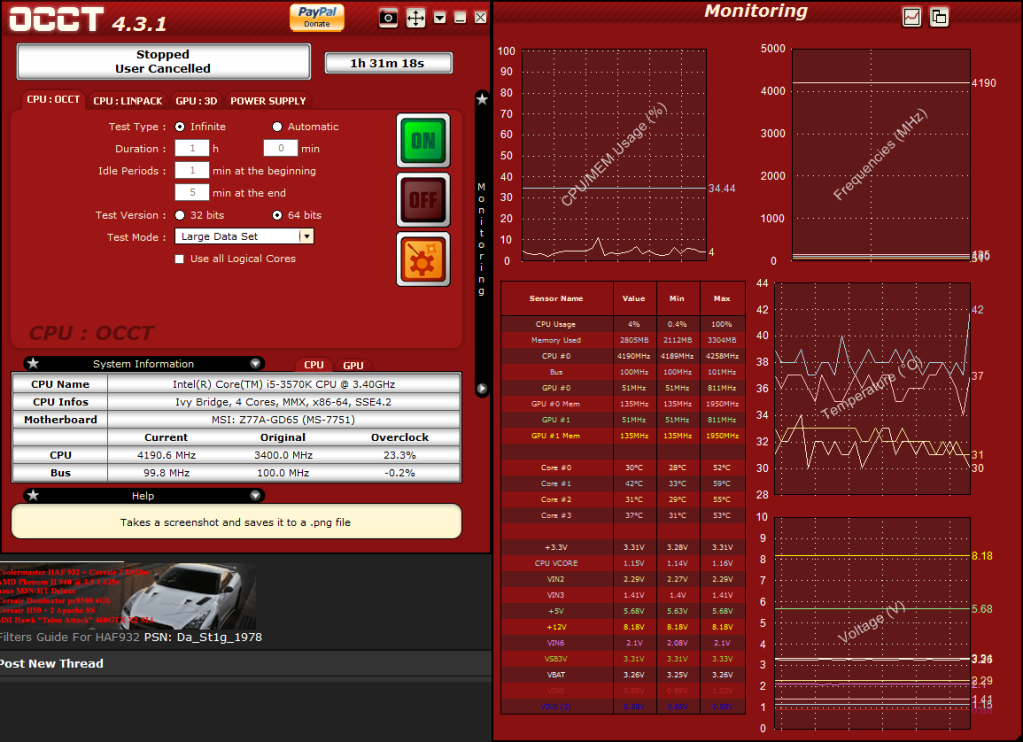This screenshot has width=1023, height=742.
Task: Click the Monitoring graph icon
Action: 911,17
